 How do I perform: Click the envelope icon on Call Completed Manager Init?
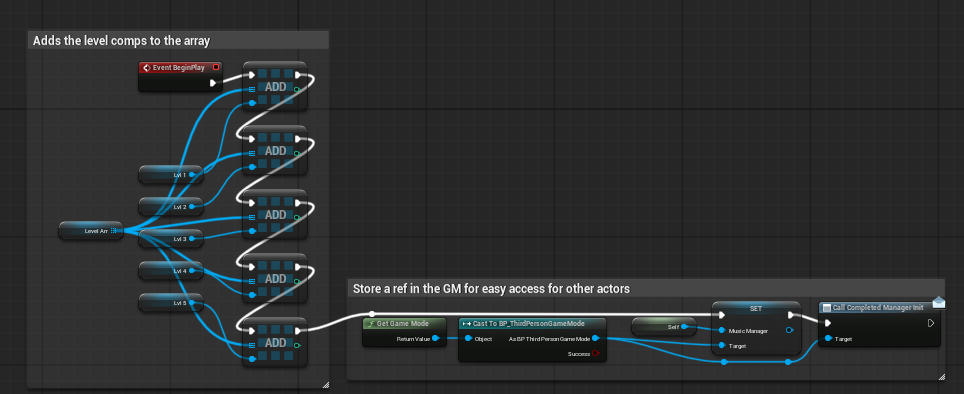[938, 301]
